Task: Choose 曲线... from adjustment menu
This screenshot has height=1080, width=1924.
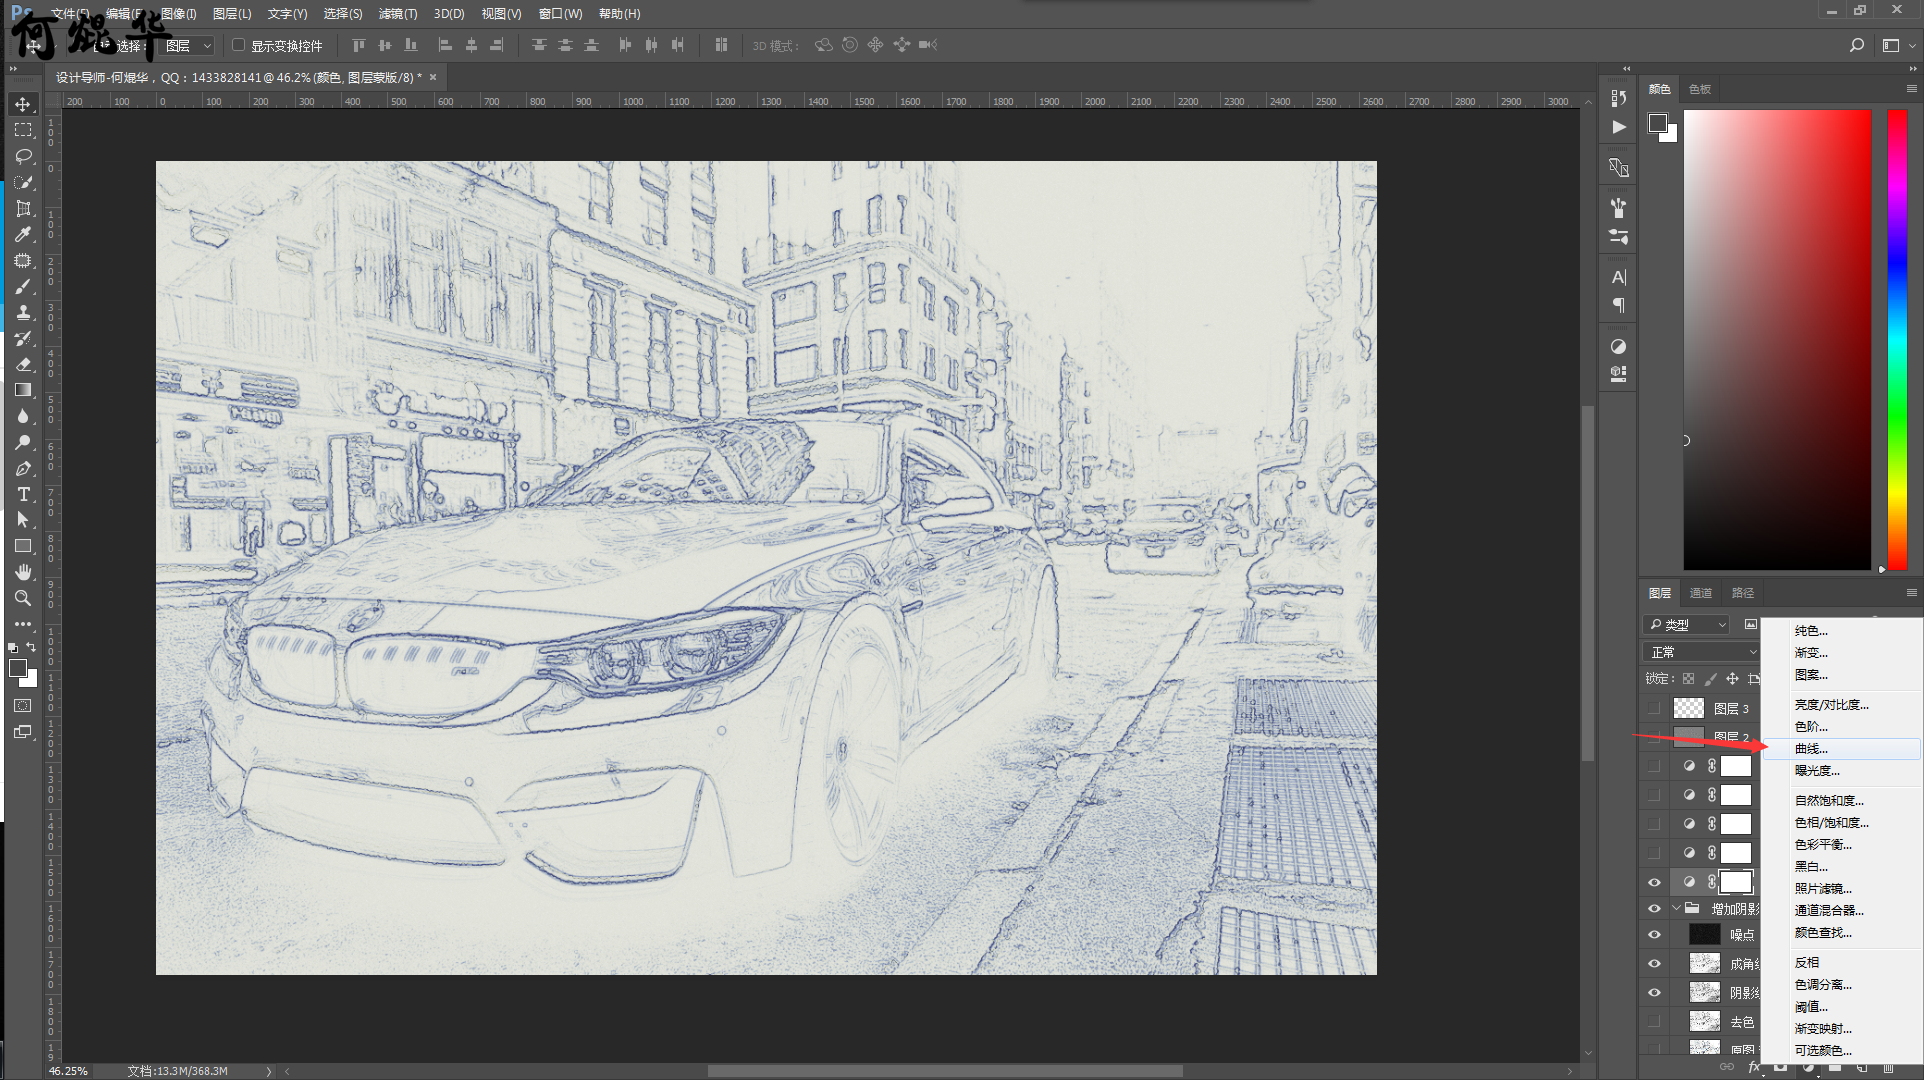Action: pyautogui.click(x=1811, y=749)
